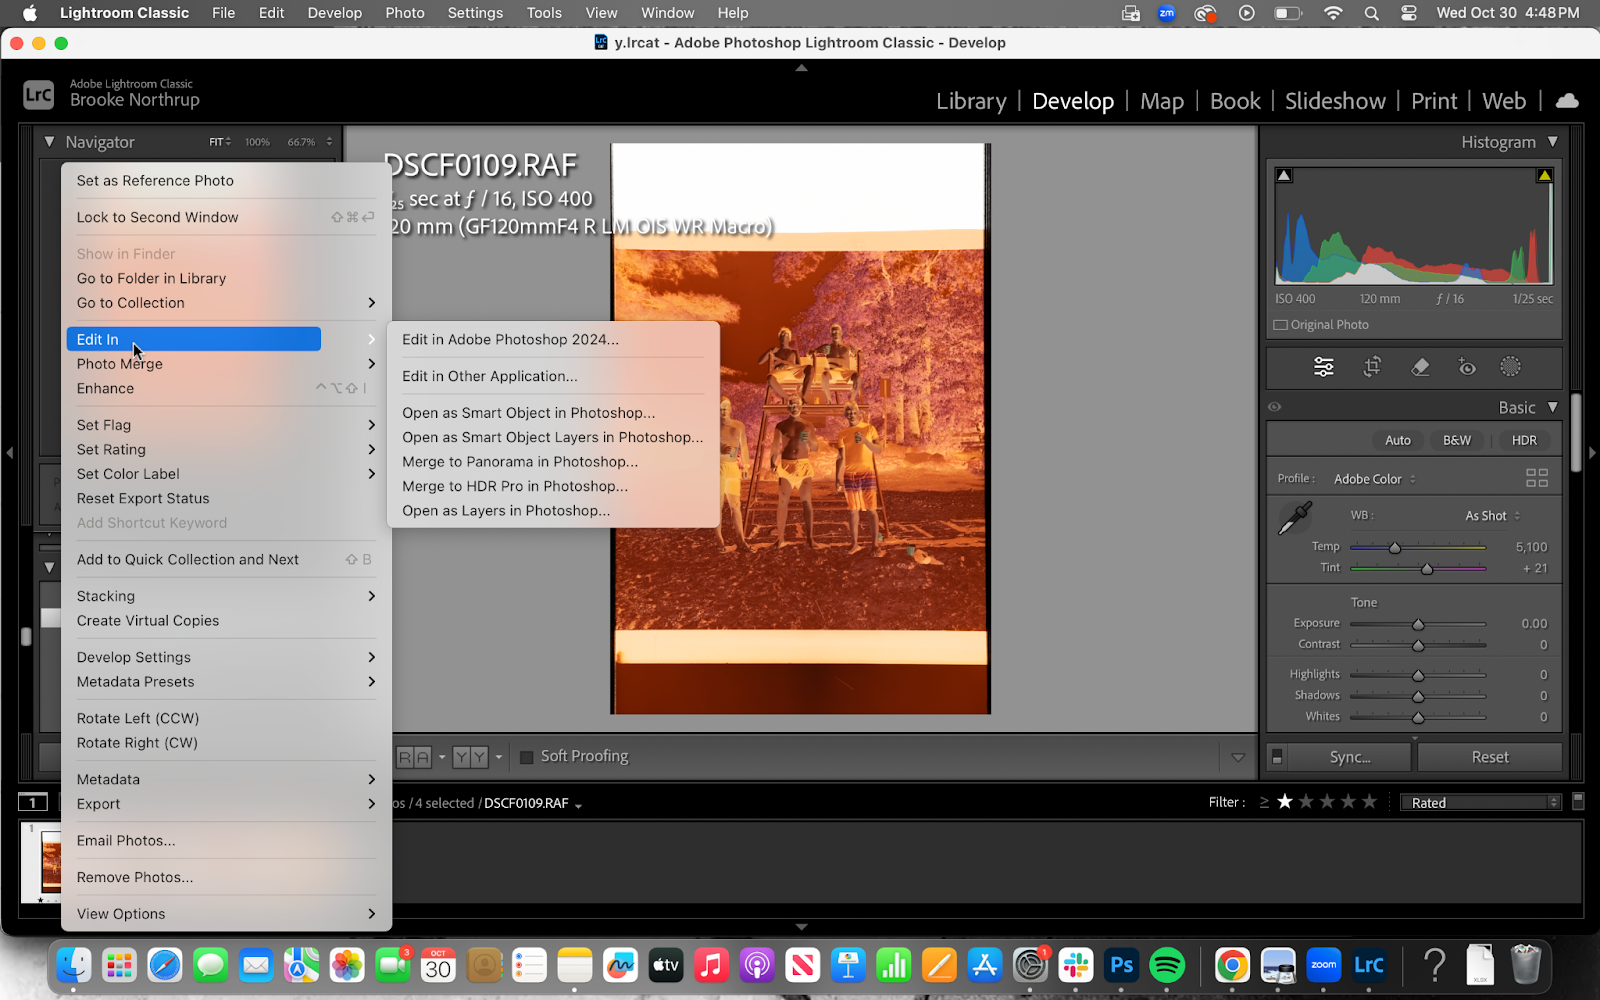Image resolution: width=1600 pixels, height=1000 pixels.
Task: Pick the White Balance eyedropper
Action: [1295, 518]
